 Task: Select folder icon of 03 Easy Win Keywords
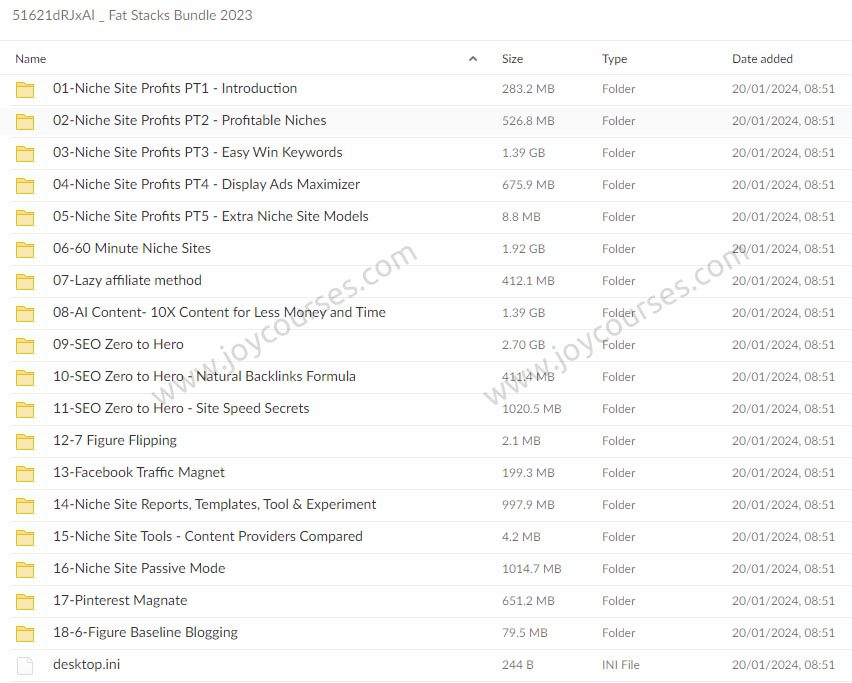(x=24, y=153)
